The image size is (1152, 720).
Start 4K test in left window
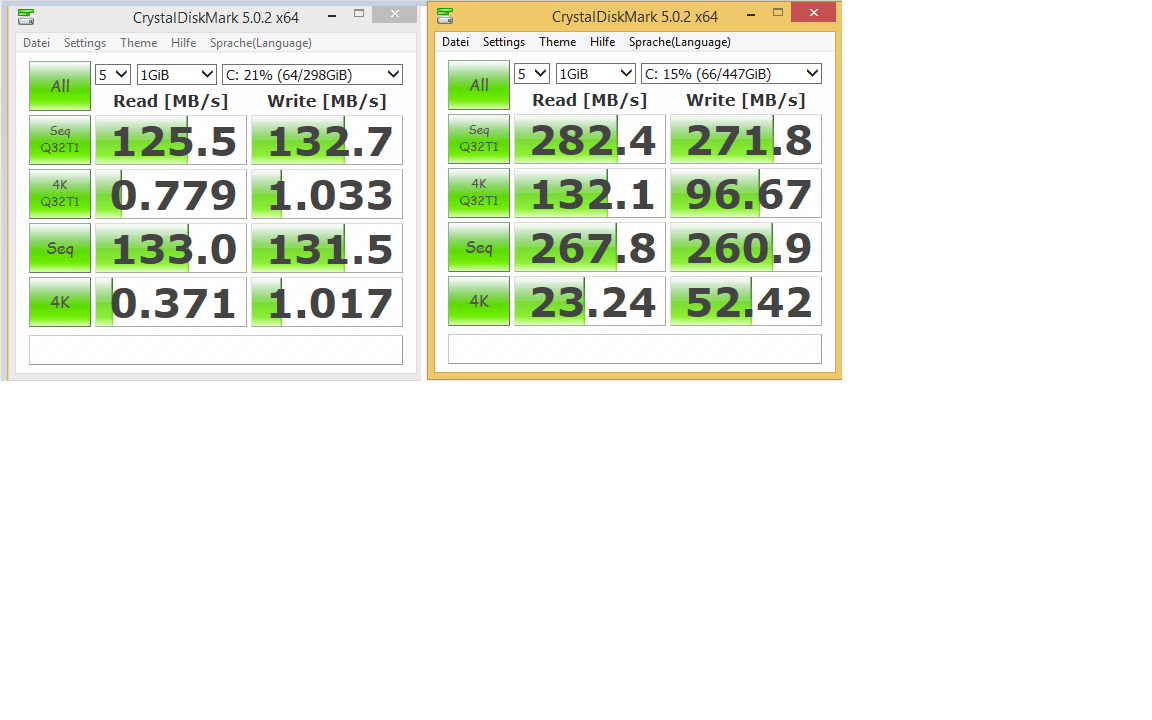point(60,302)
